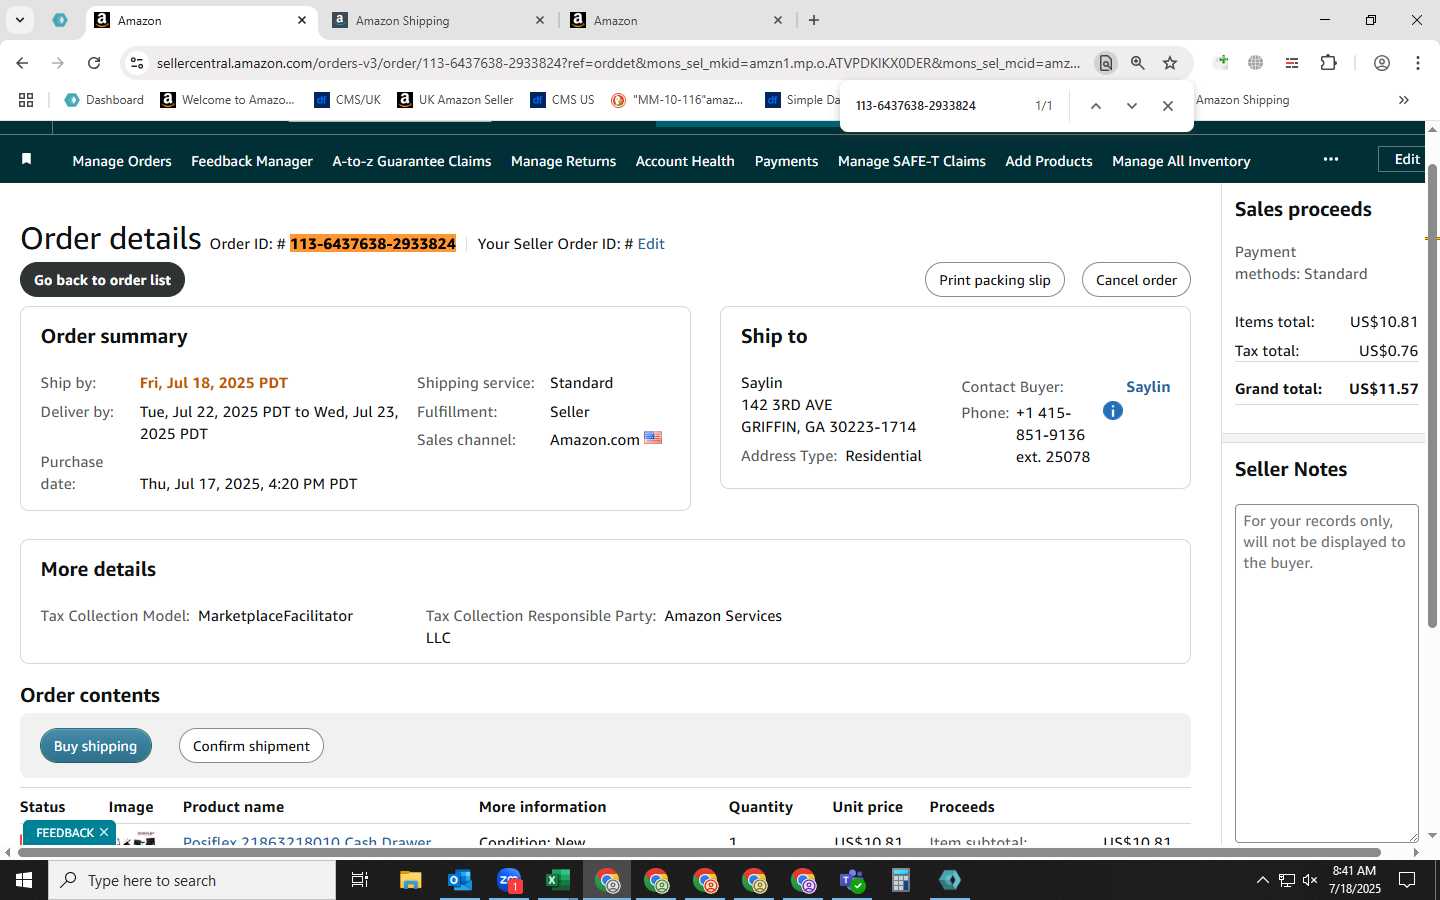Click the highlighted order ID 113-6437638-2933824
The image size is (1440, 900).
(373, 244)
